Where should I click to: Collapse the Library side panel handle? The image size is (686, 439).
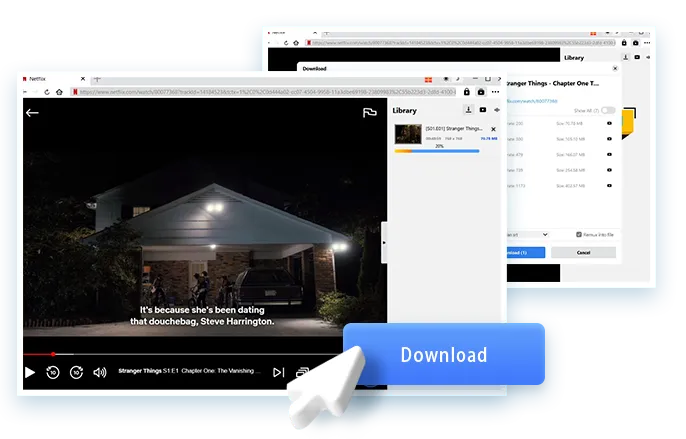coord(384,242)
